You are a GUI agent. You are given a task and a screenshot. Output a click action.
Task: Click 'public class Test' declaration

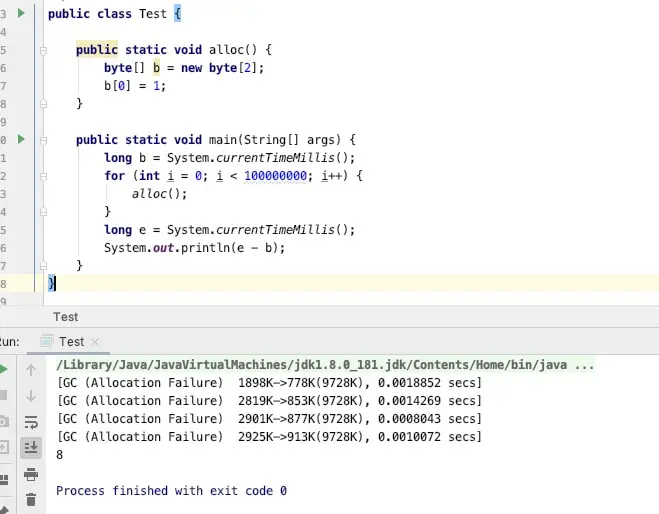107,13
